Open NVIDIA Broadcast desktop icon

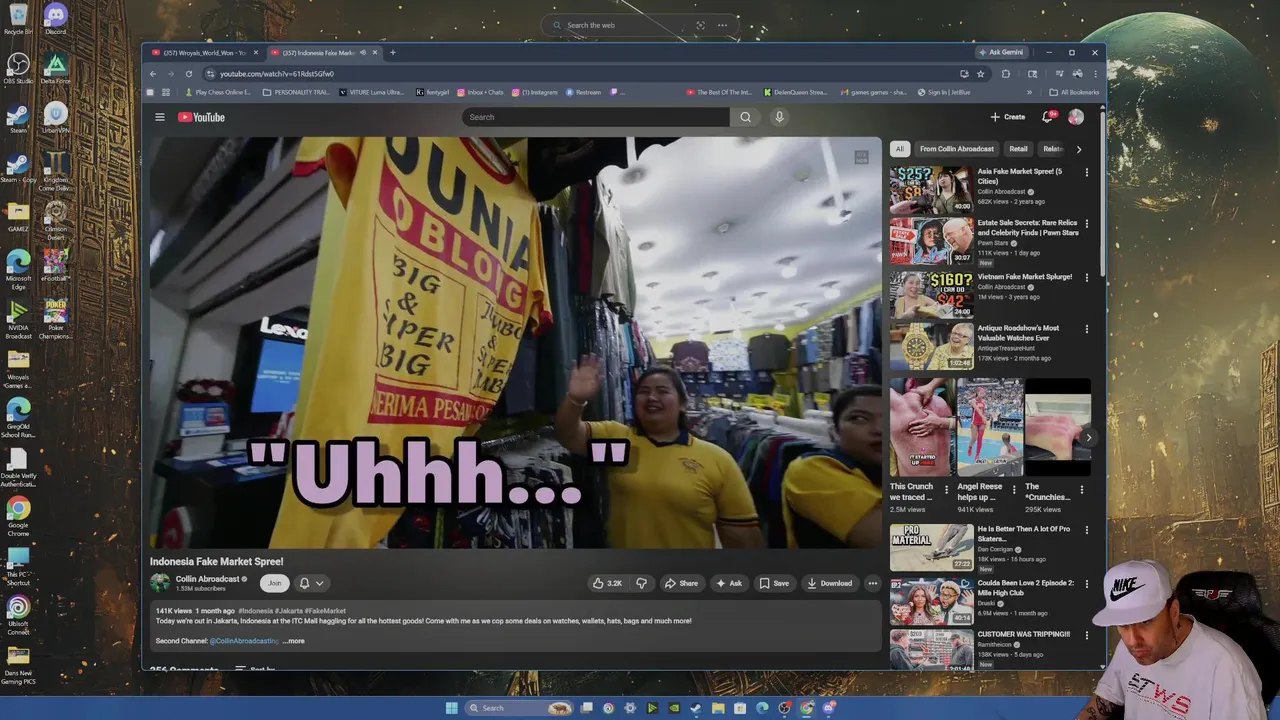(18, 319)
